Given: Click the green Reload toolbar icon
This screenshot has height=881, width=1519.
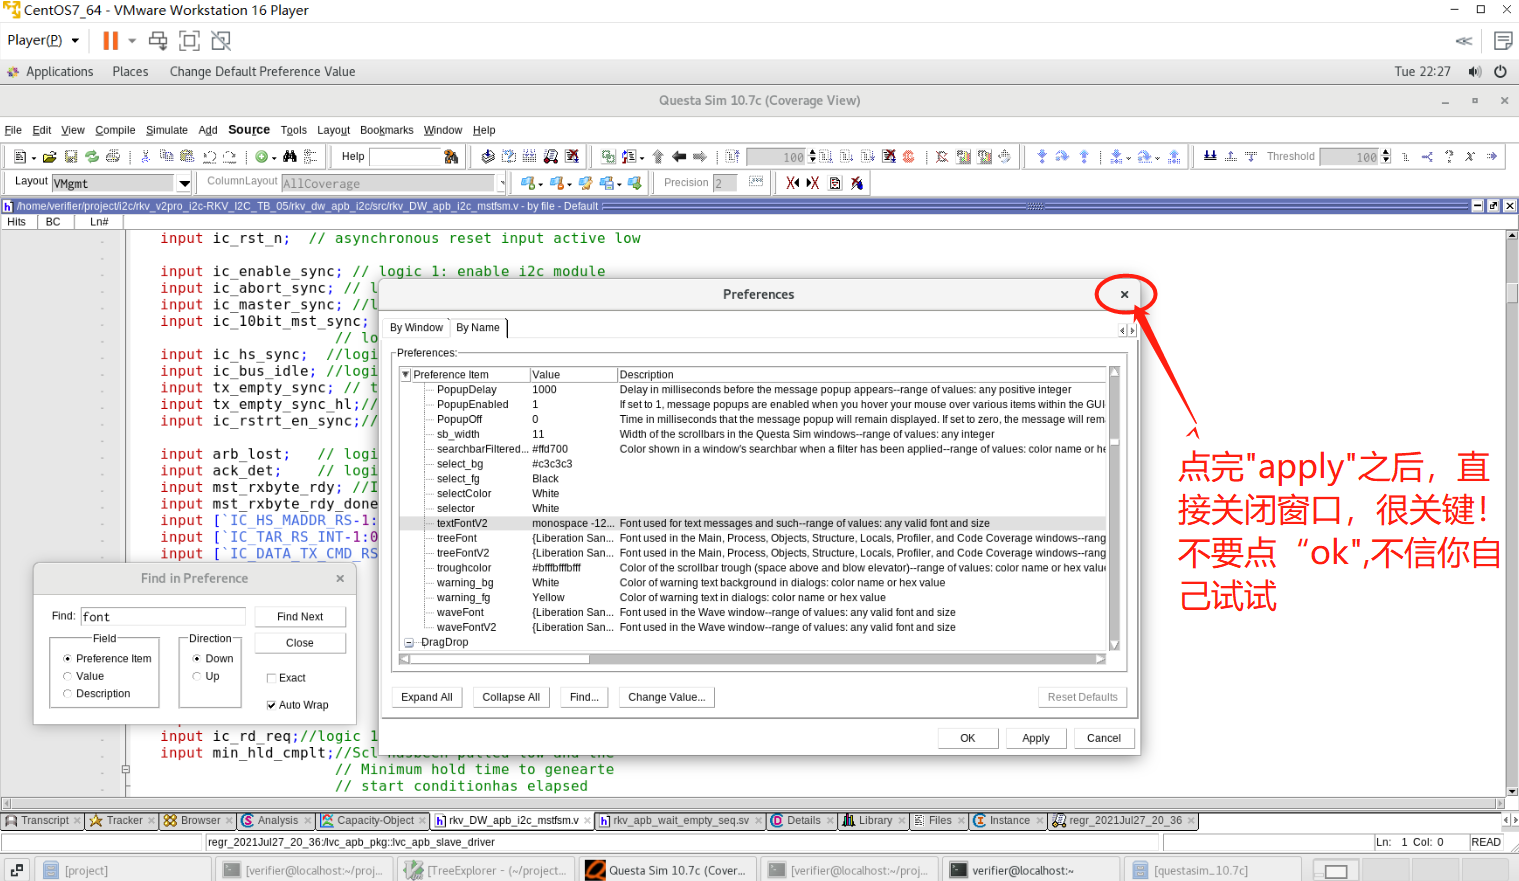Looking at the screenshot, I should [92, 157].
